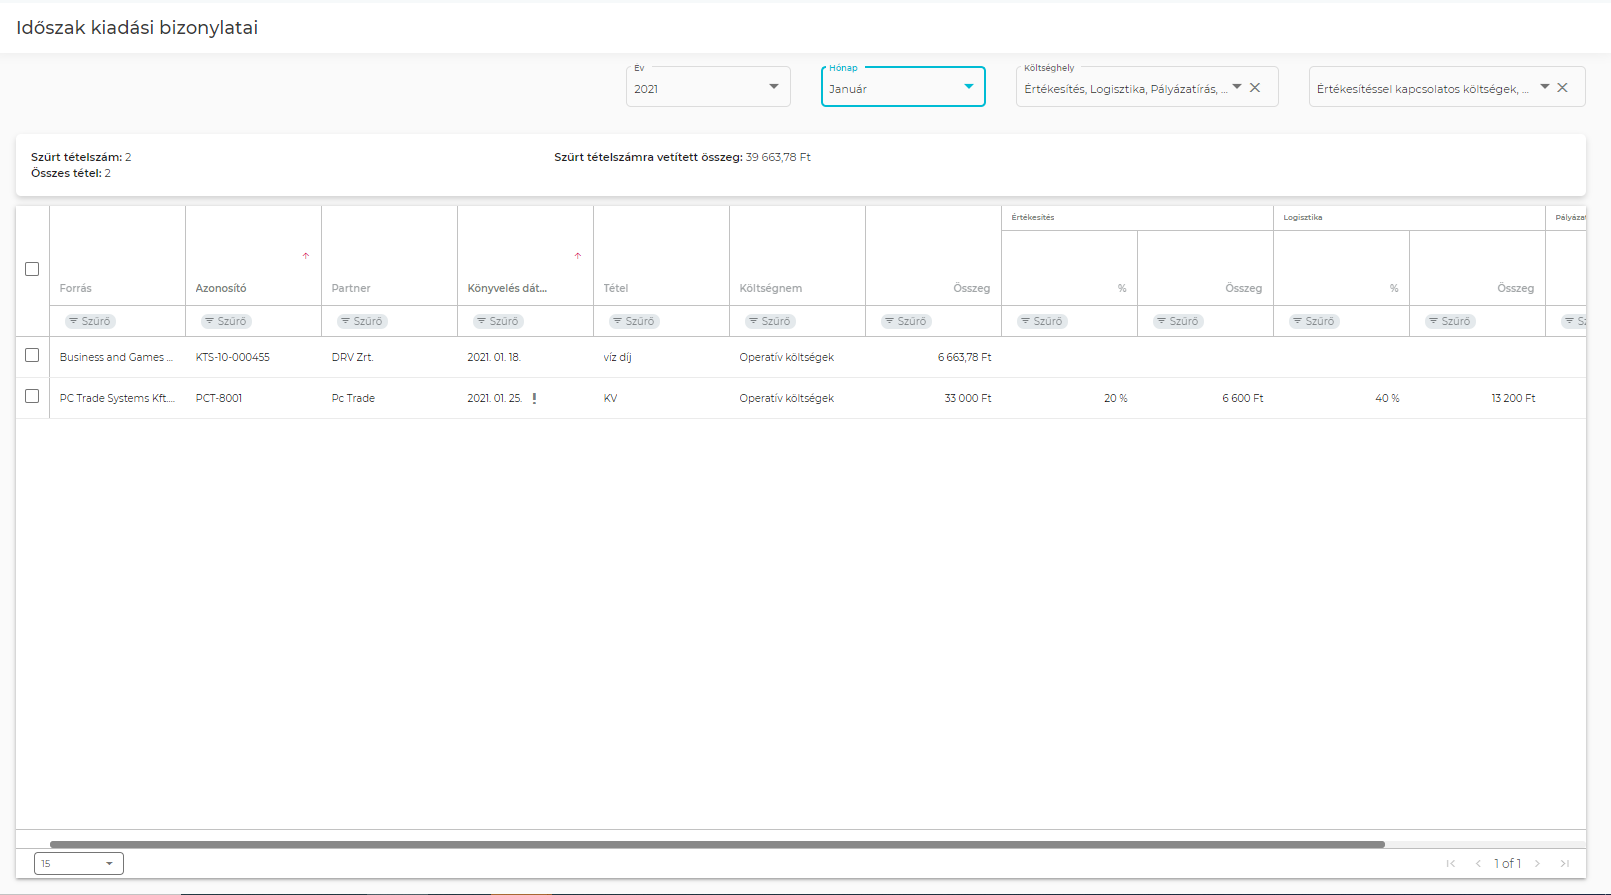1611x895 pixels.
Task: Go to previous page pagination icon
Action: click(x=1478, y=863)
